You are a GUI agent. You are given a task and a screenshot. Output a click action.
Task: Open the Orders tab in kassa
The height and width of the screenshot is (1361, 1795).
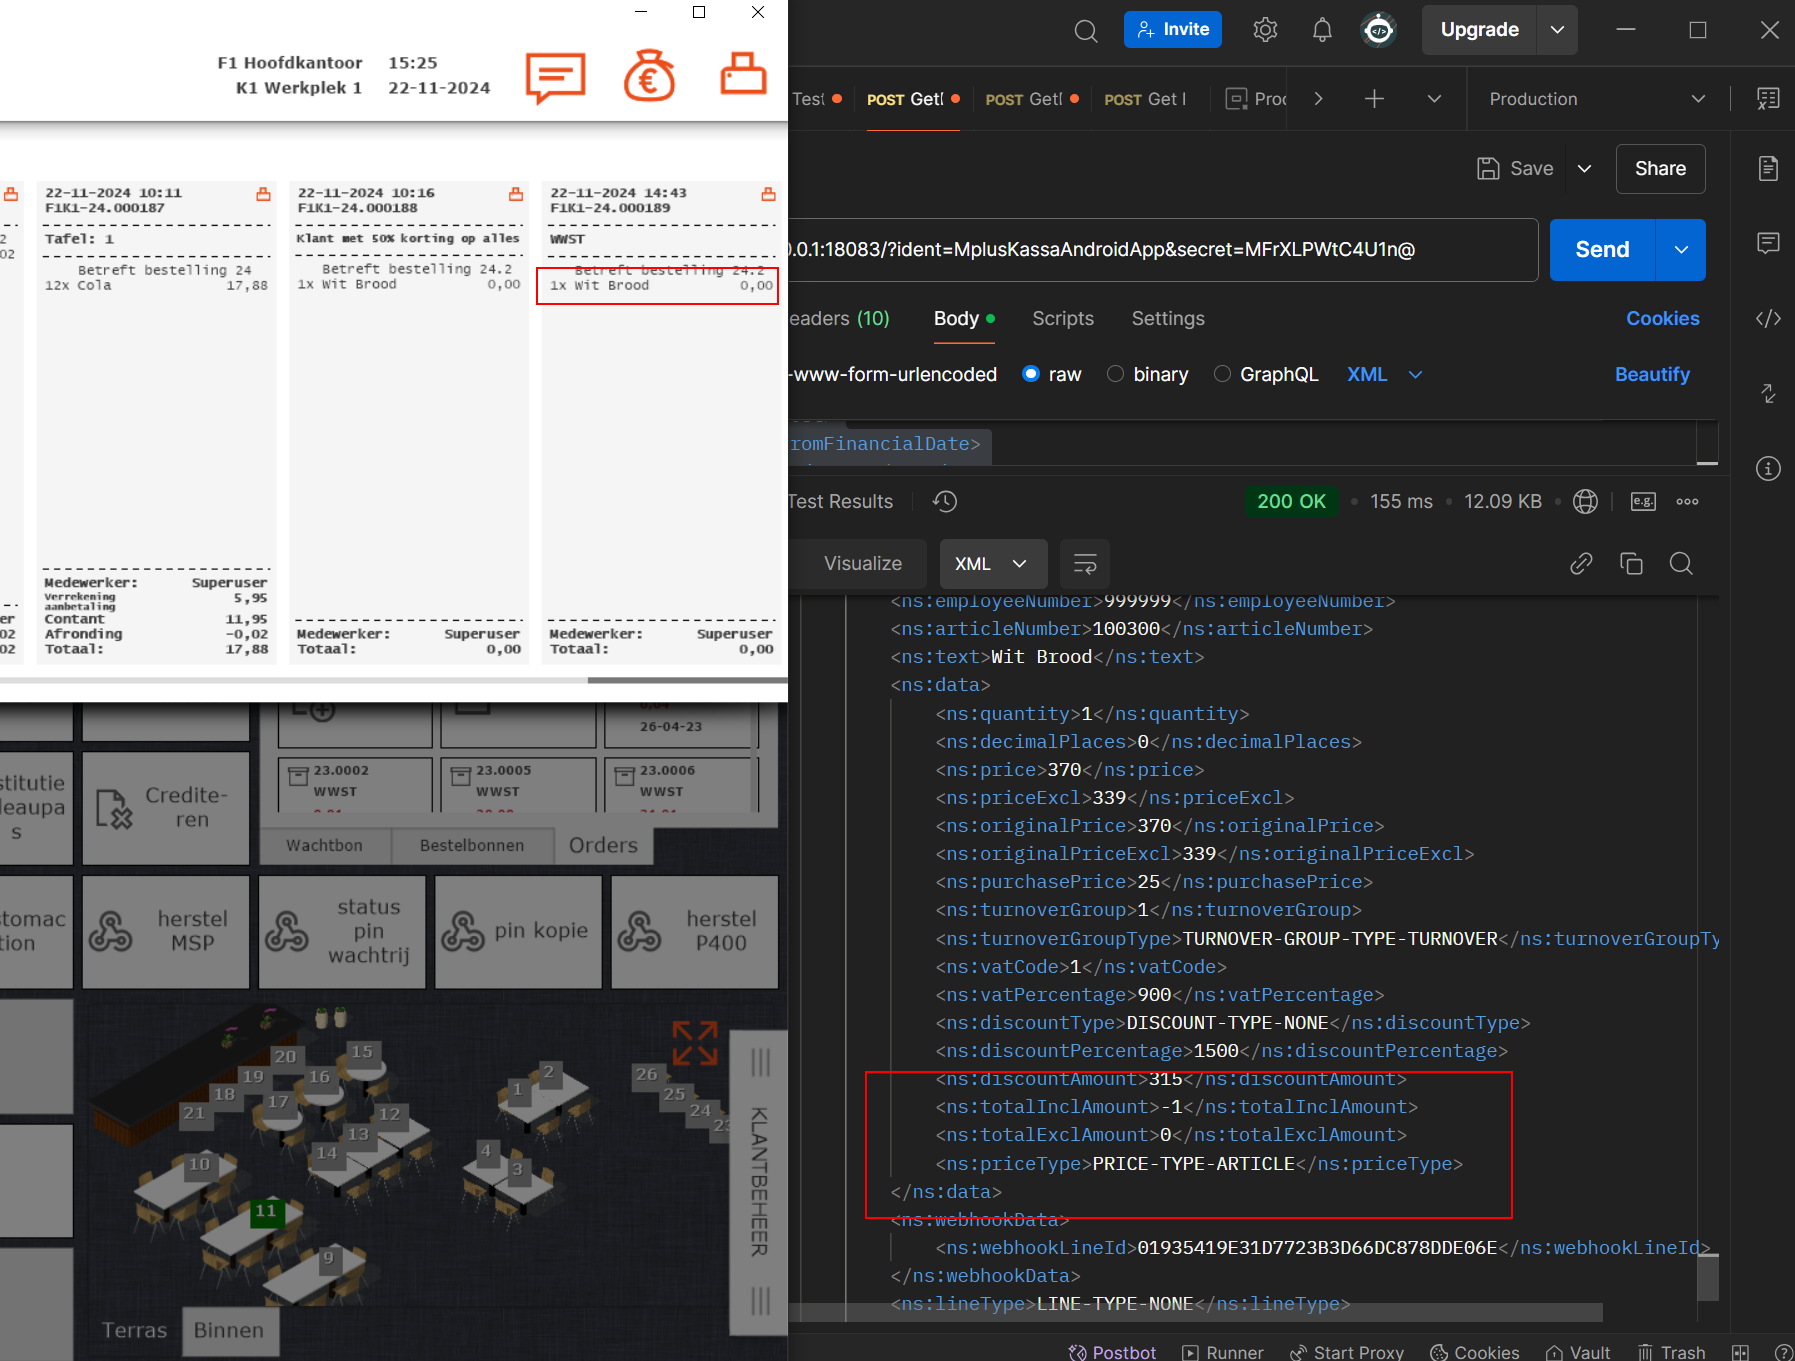click(x=603, y=845)
